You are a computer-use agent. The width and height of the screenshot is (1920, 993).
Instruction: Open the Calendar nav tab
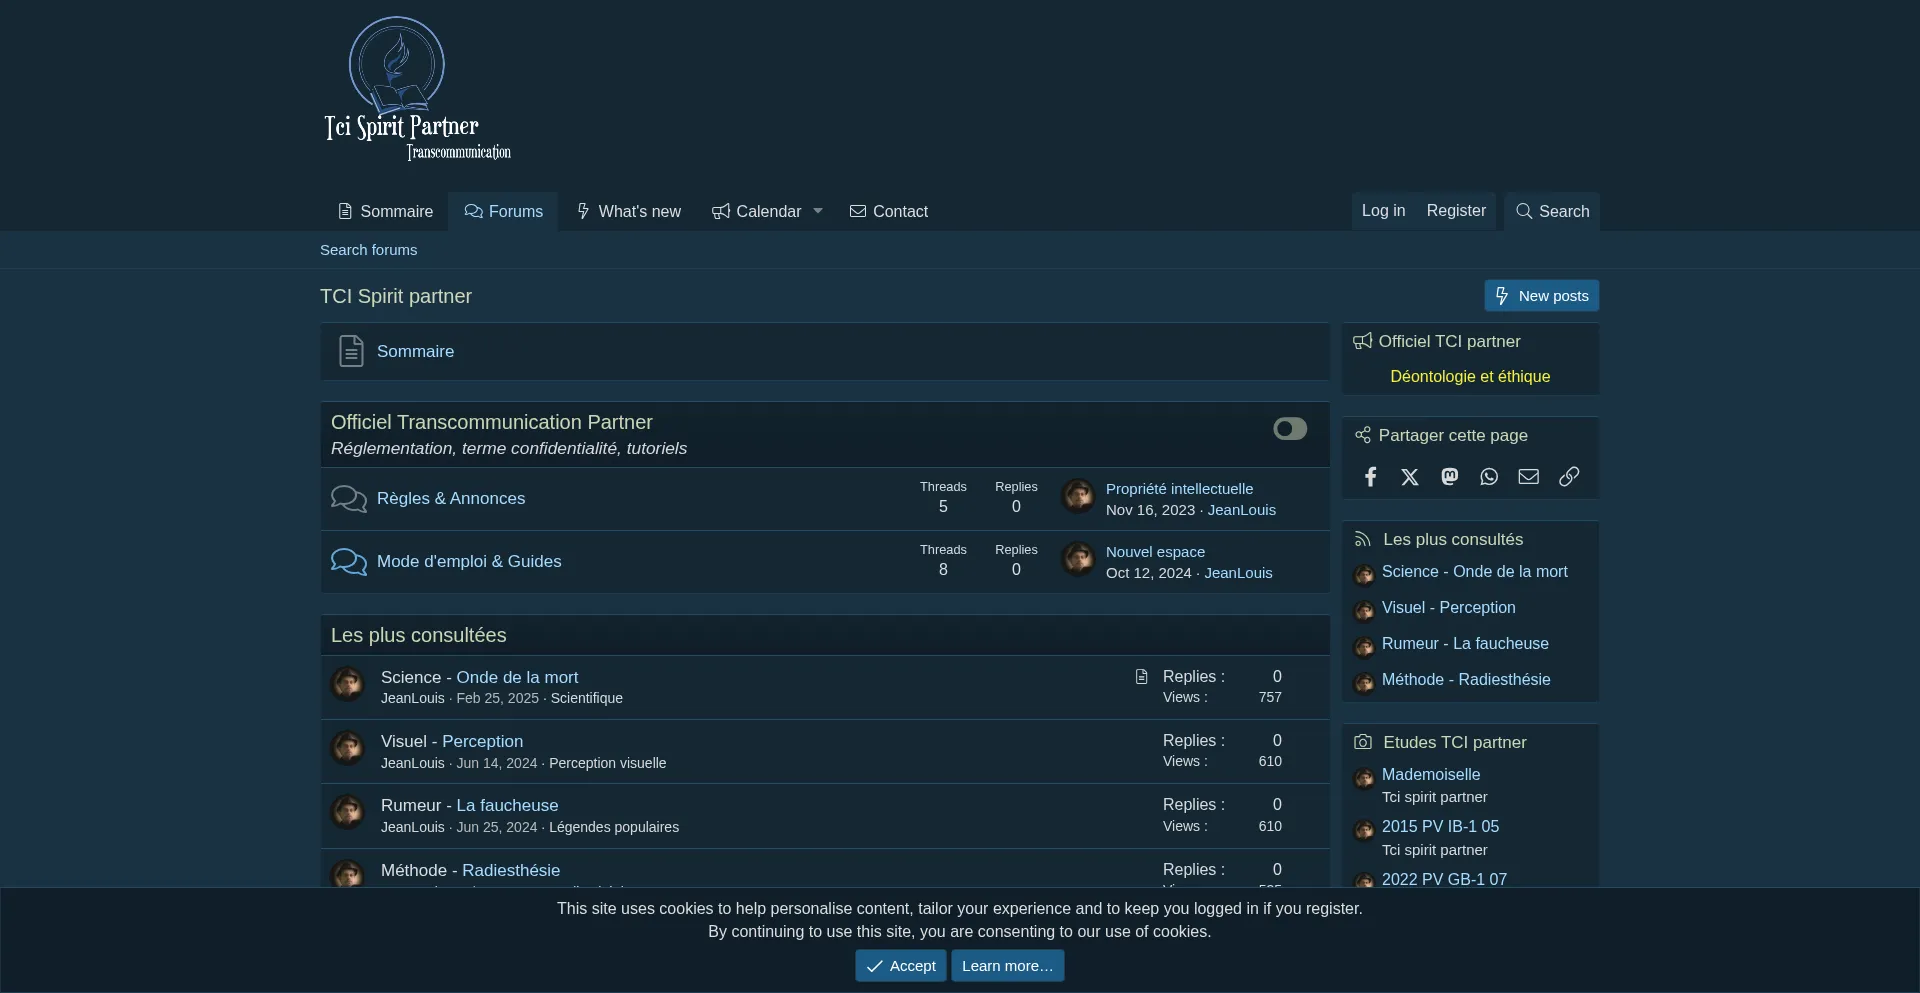click(x=756, y=212)
